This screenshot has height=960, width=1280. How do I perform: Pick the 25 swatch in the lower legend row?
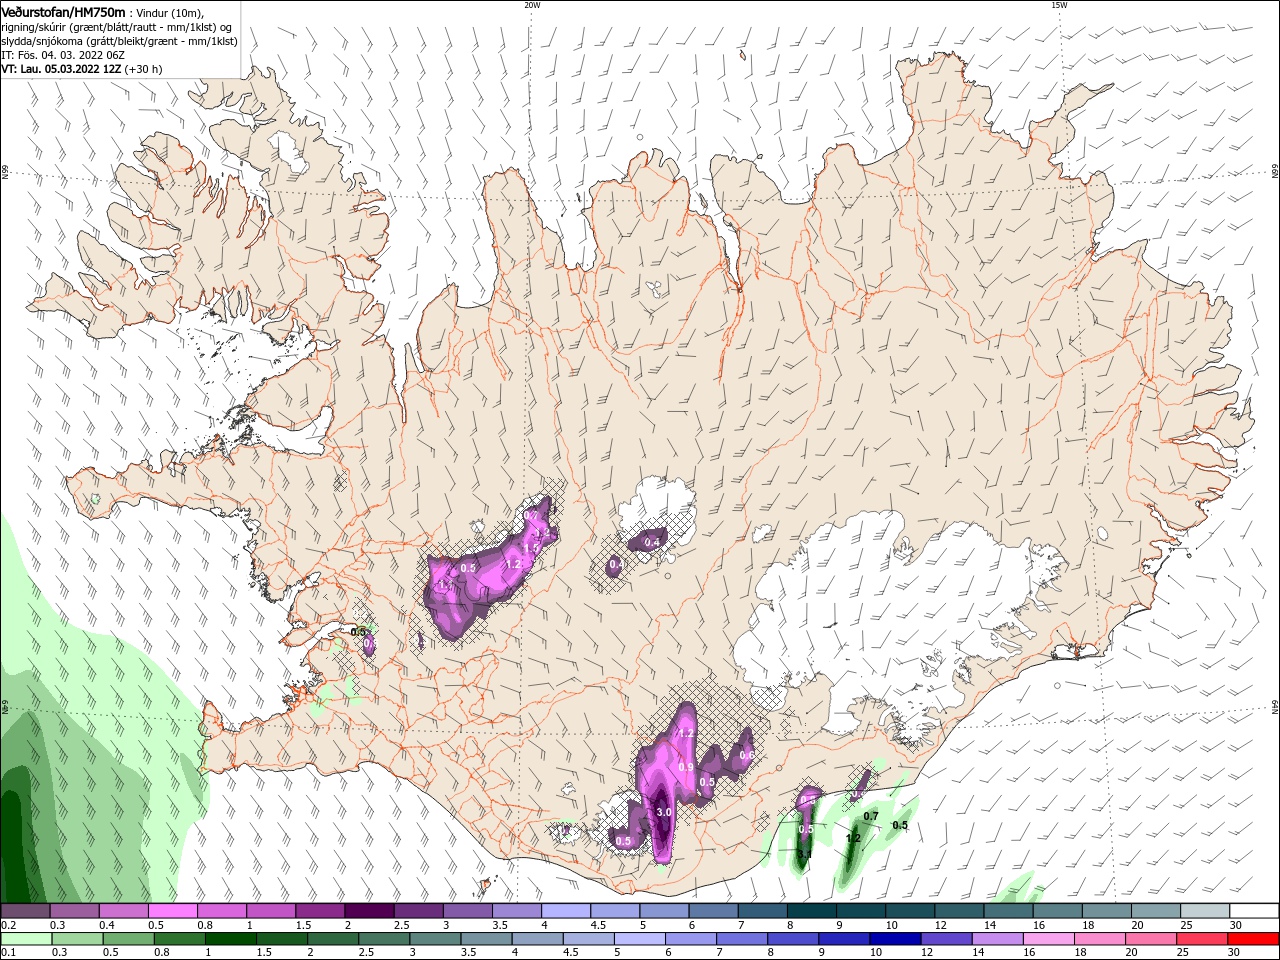[x=1202, y=939]
